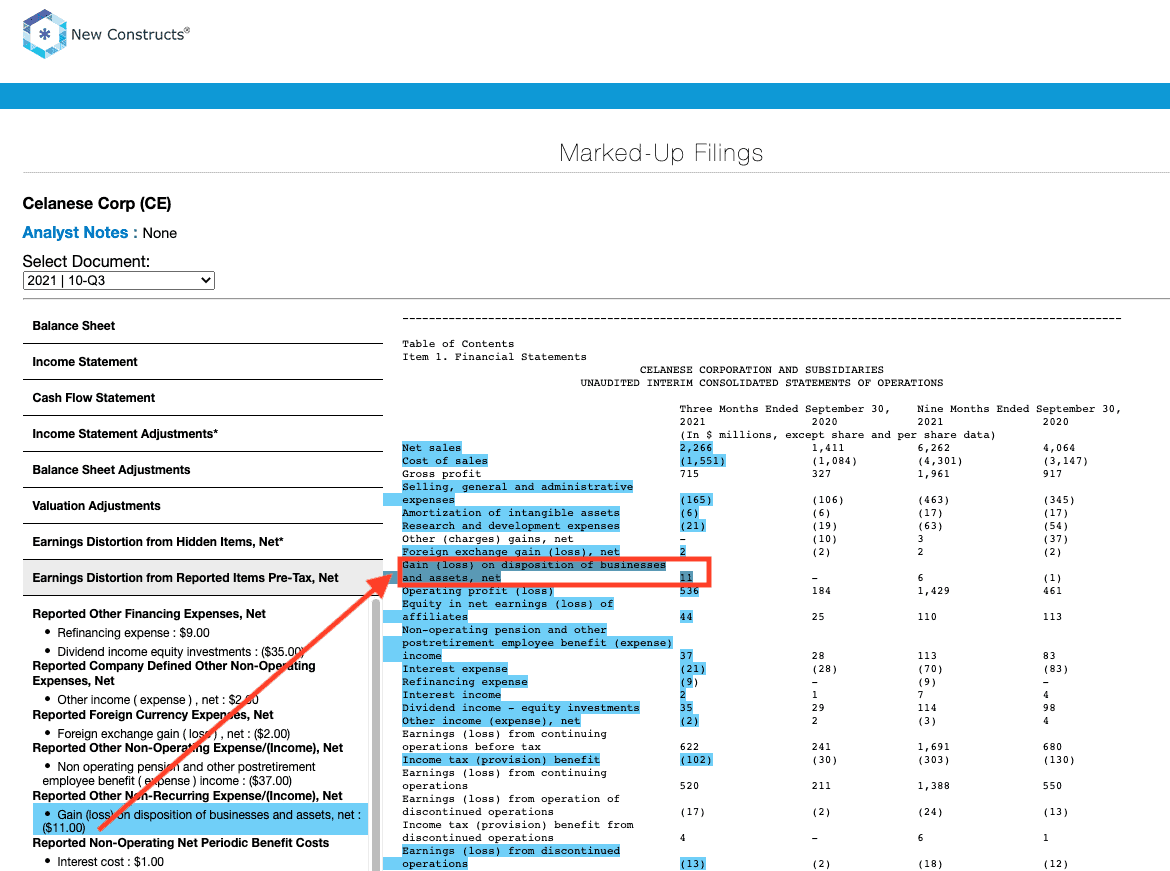Click the New Constructs hexagon logo

pos(45,34)
